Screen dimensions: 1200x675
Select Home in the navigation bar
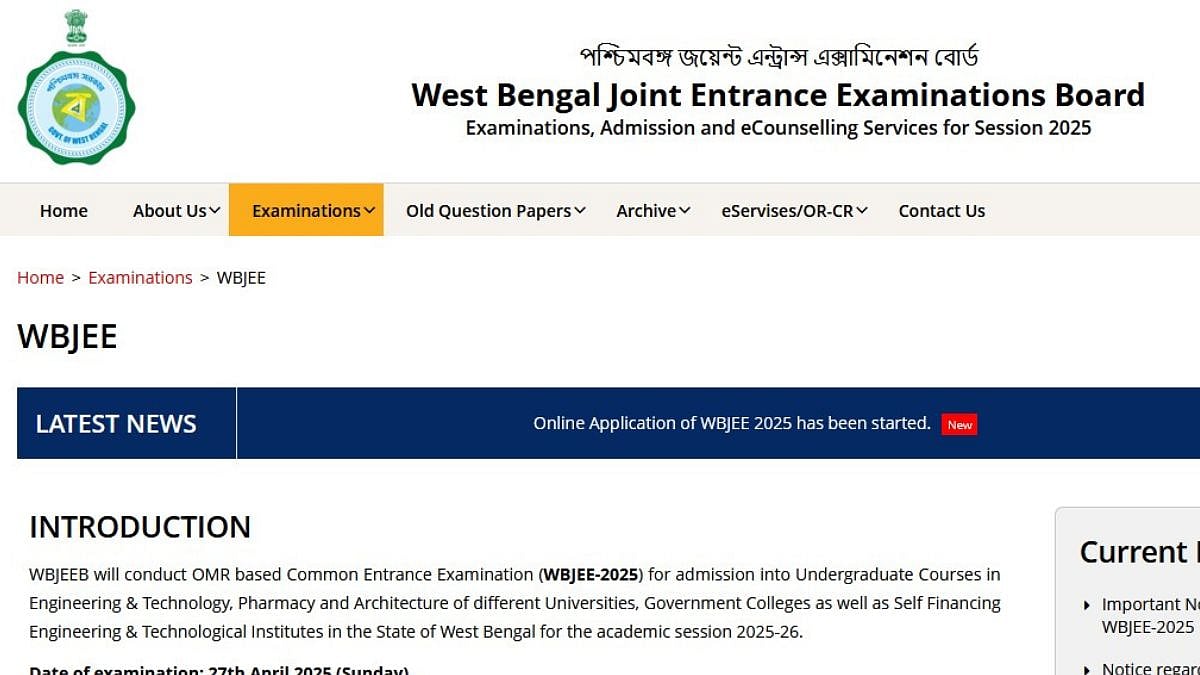(63, 210)
